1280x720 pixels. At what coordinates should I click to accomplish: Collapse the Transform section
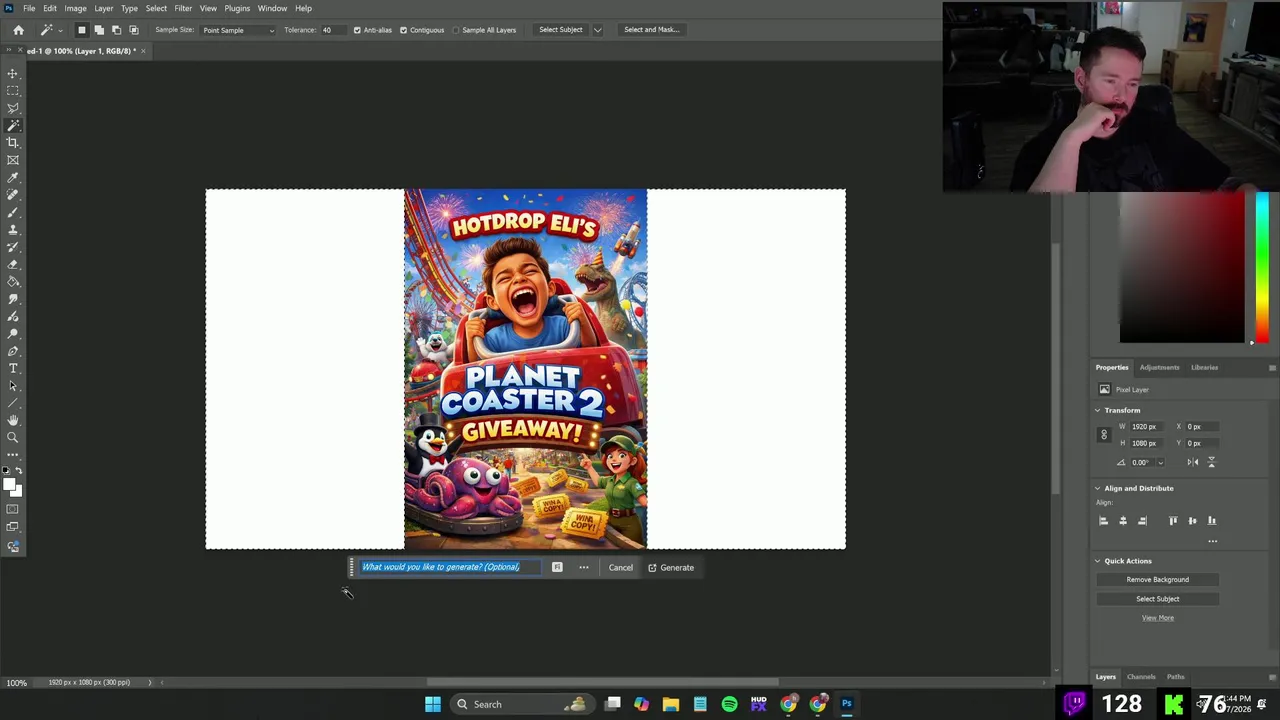[1098, 411]
